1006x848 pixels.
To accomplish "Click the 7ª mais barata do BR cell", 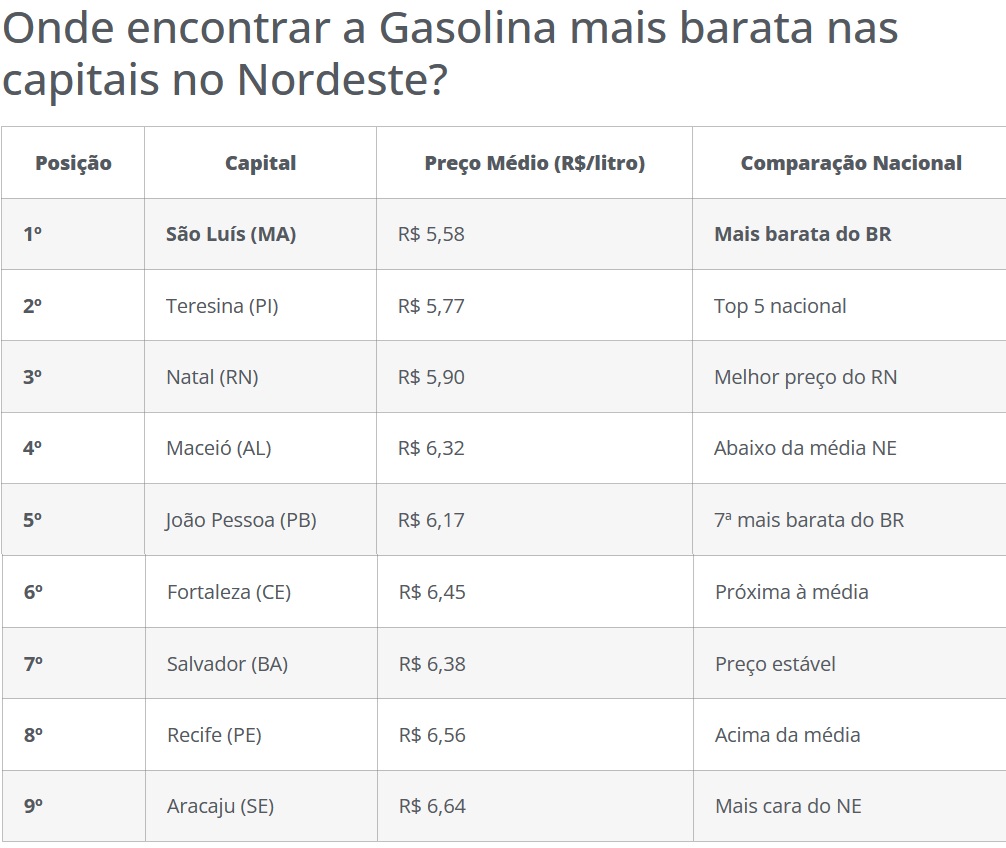I will tap(808, 520).
